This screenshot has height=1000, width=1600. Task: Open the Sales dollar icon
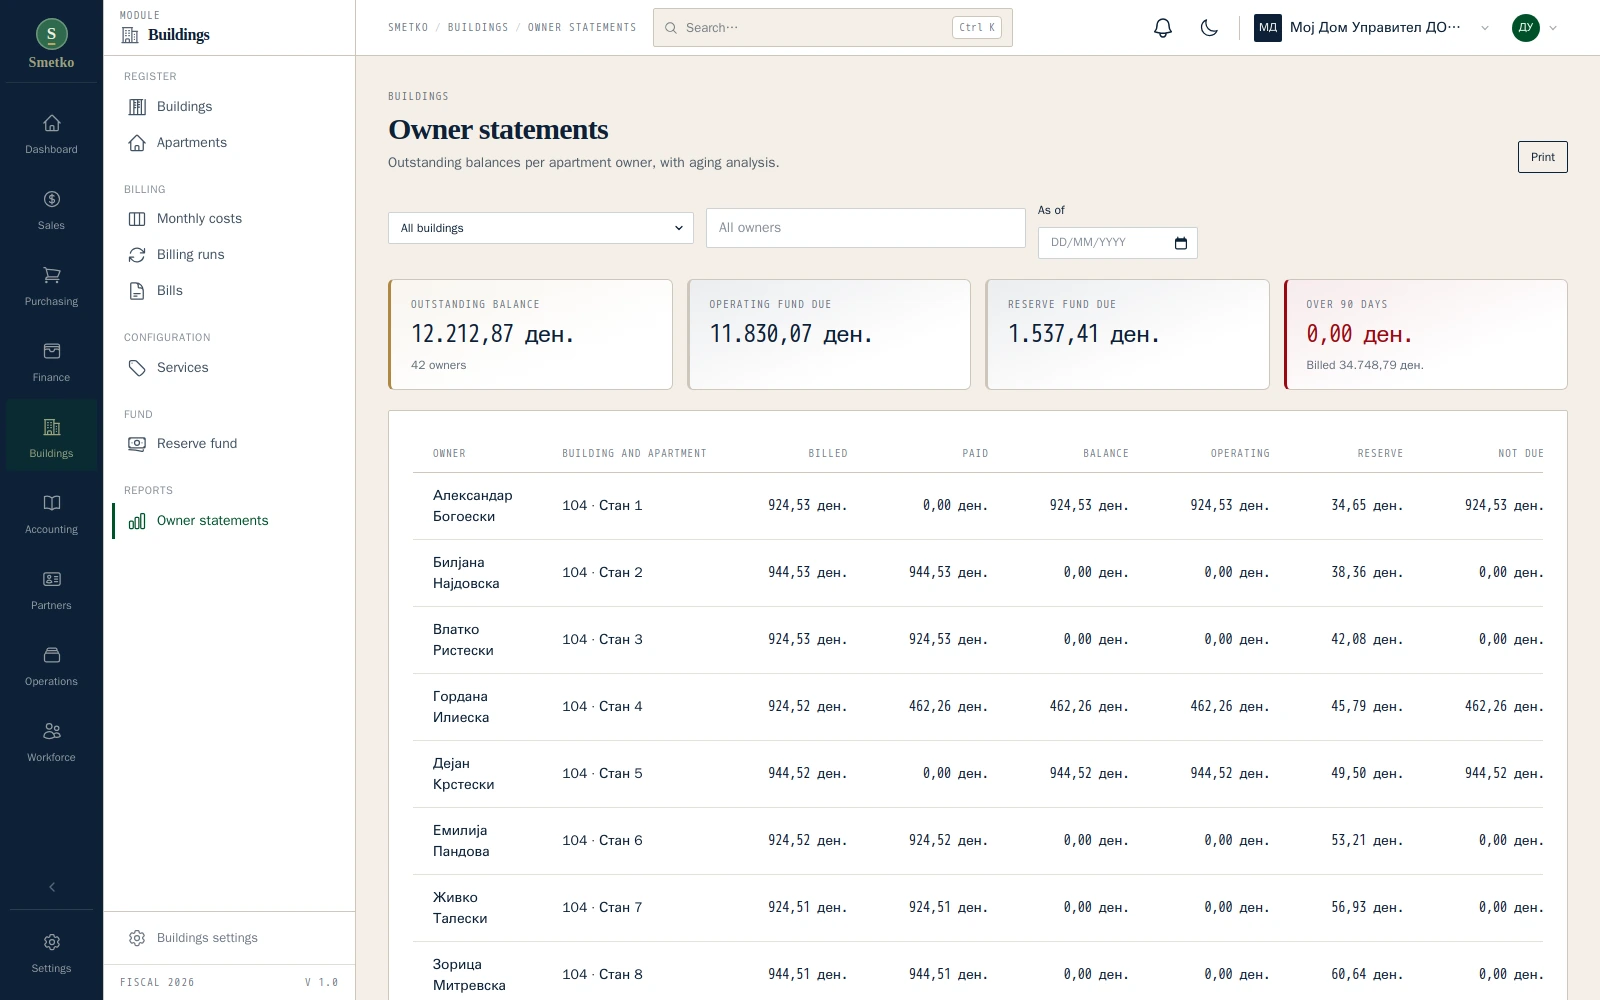(52, 199)
